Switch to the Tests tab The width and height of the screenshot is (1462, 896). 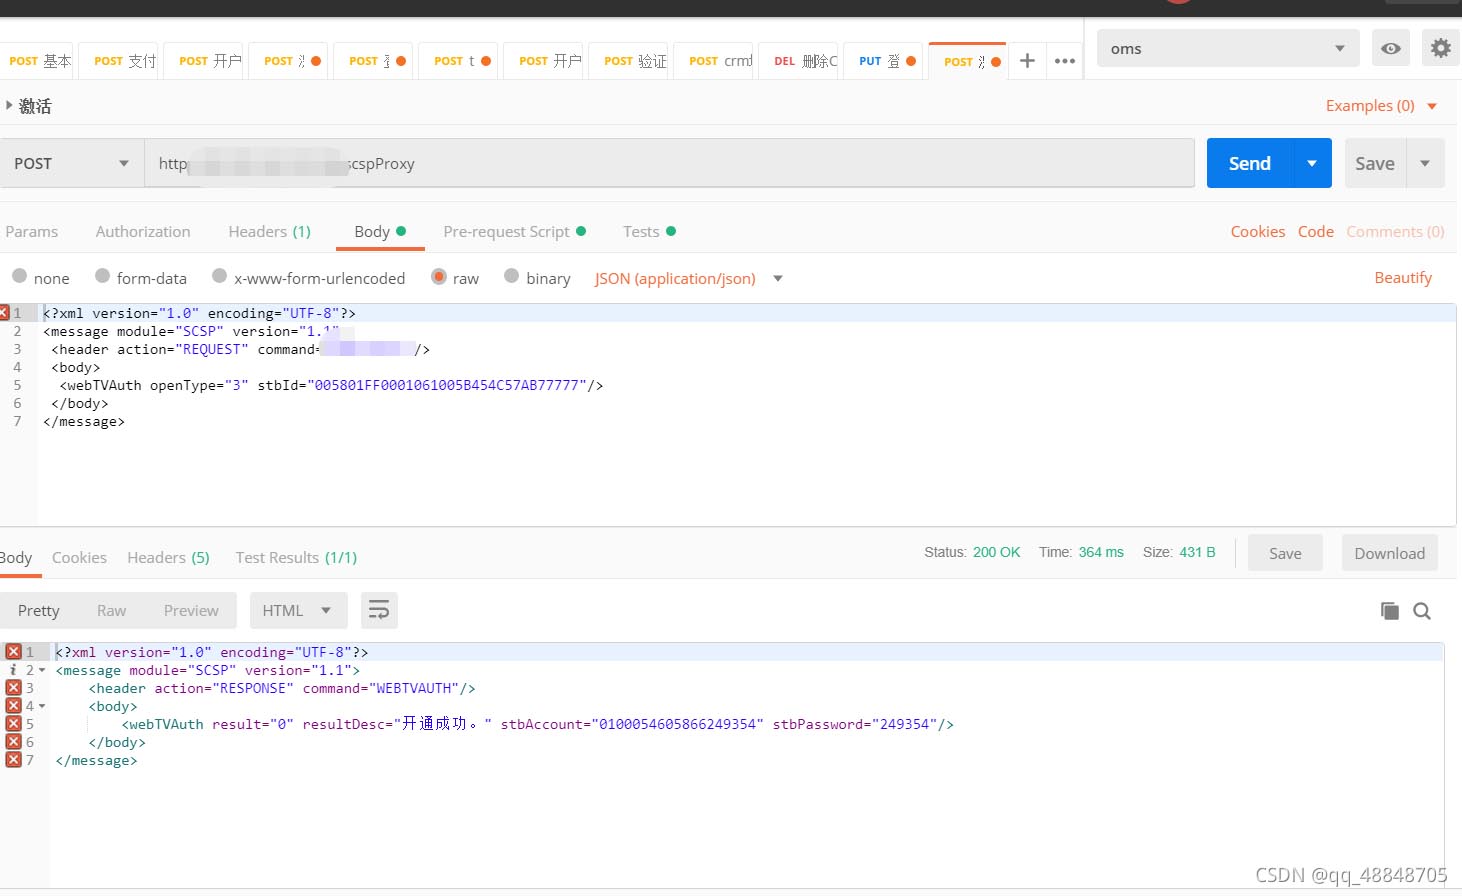click(x=649, y=231)
